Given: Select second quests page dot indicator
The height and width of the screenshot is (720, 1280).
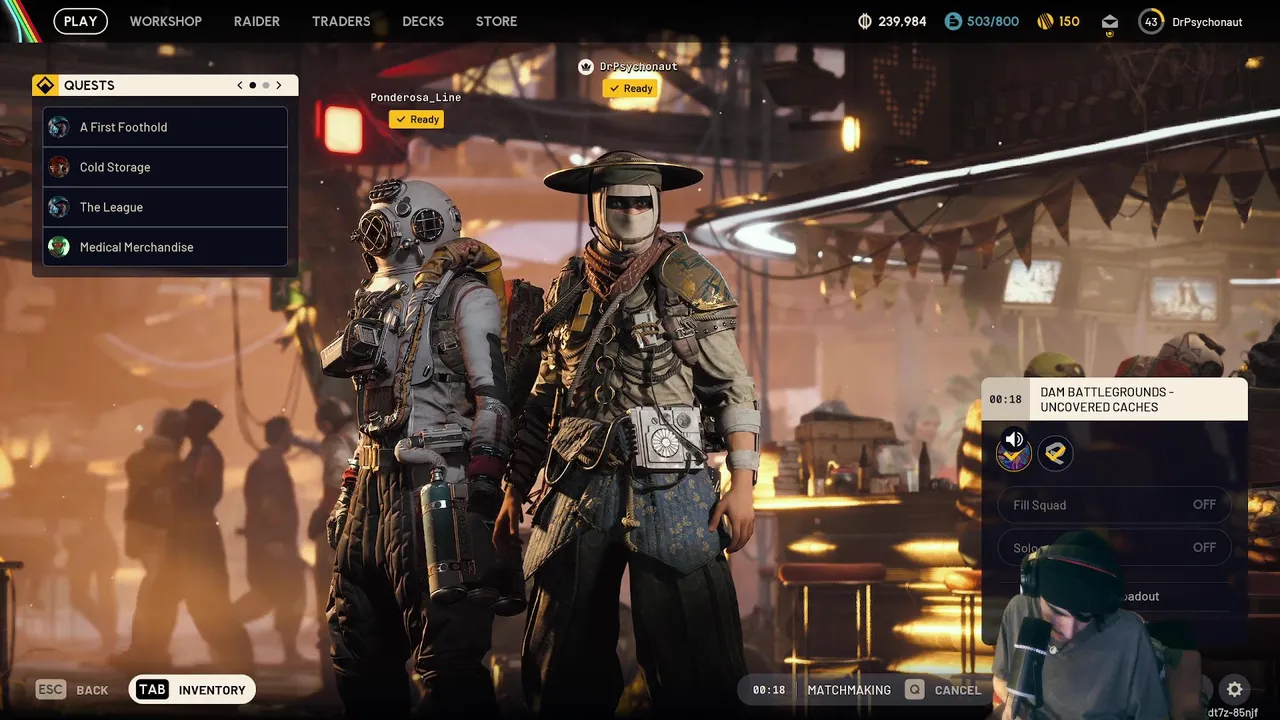Looking at the screenshot, I should (265, 86).
